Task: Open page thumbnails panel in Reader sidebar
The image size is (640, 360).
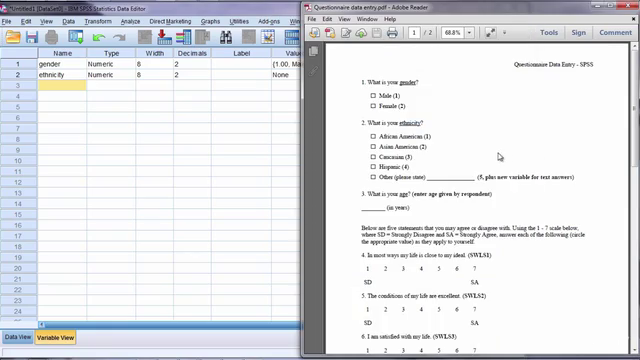Action: pos(313,51)
